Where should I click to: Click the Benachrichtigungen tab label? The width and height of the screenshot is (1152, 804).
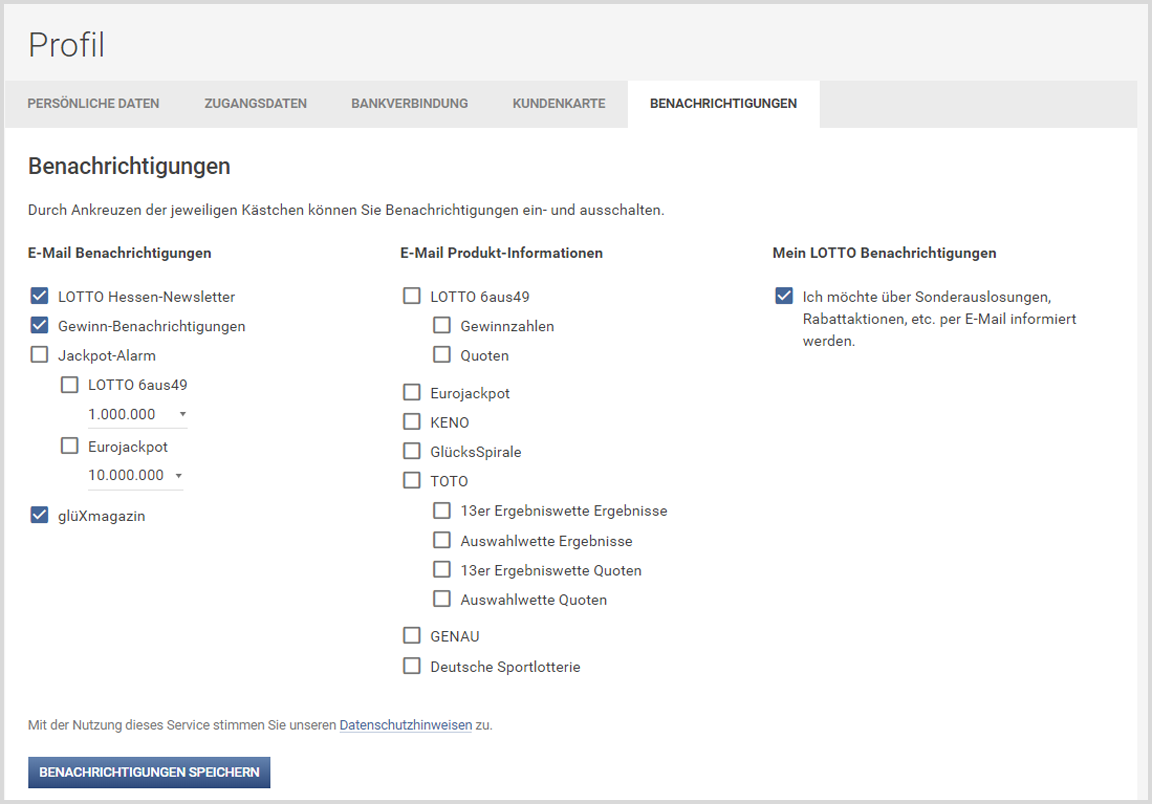(x=724, y=104)
